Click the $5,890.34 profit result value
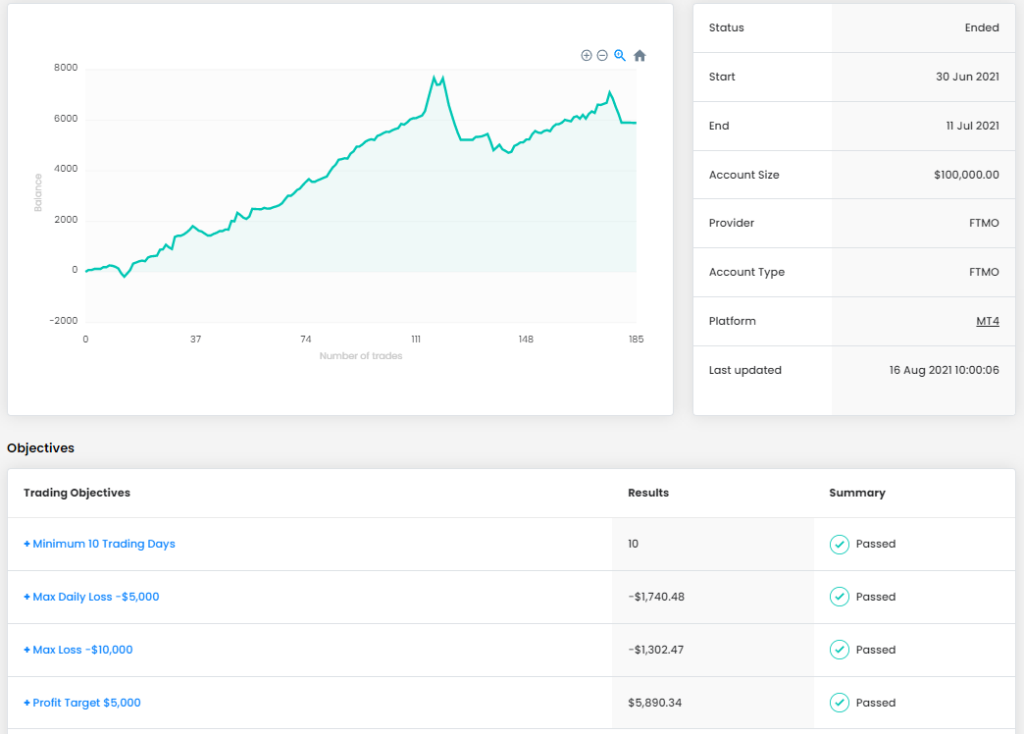1024x734 pixels. click(656, 703)
